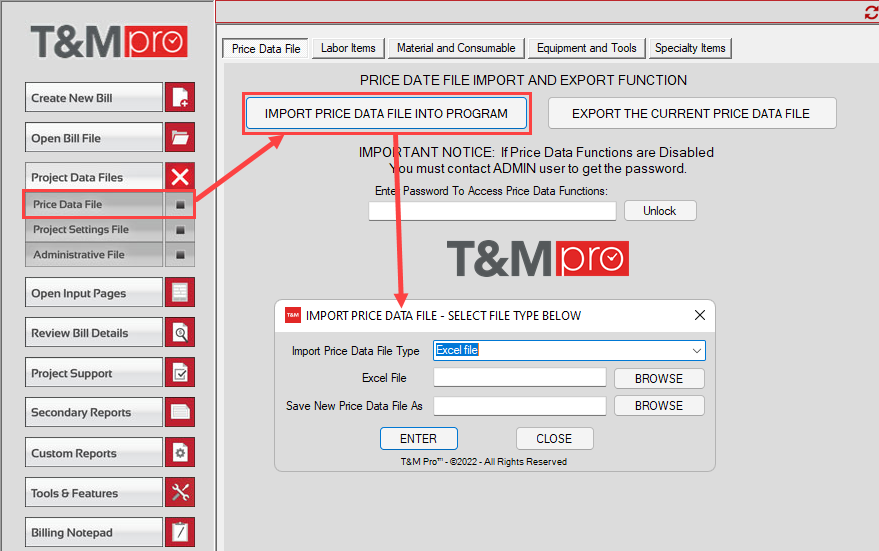Click the Open Input Pages sheet icon
Viewport: 879px width, 551px height.
click(180, 292)
